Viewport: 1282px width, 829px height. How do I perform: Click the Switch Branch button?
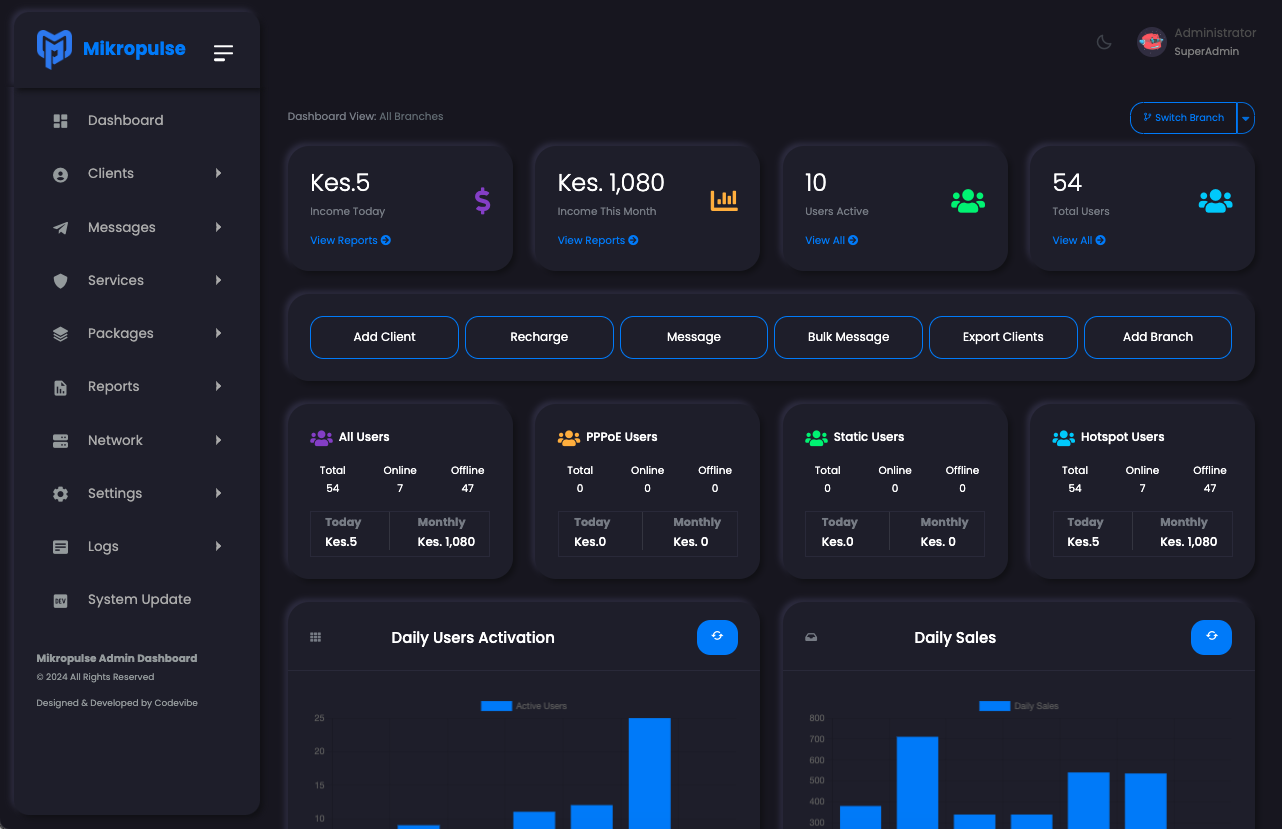pyautogui.click(x=1183, y=118)
